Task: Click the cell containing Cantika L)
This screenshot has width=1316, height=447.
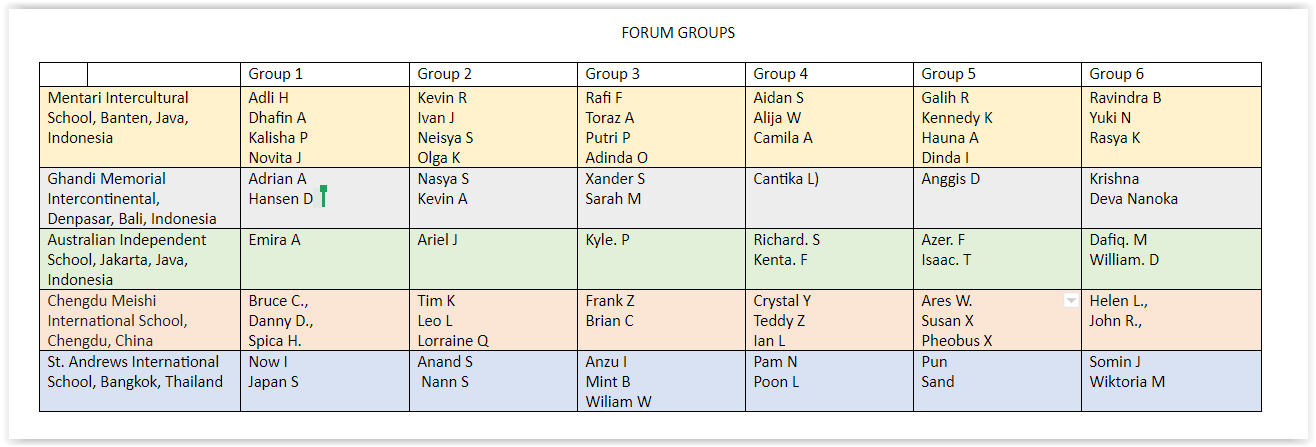Action: [x=829, y=198]
